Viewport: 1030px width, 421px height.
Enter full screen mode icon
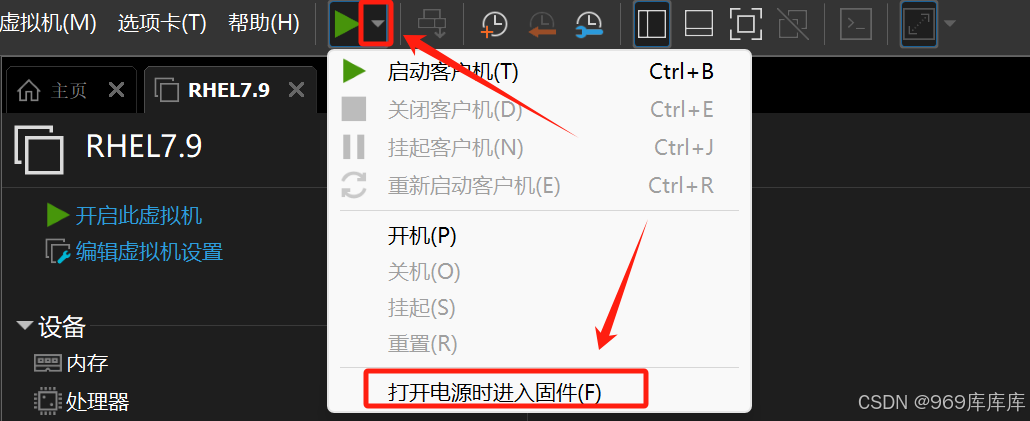(746, 24)
